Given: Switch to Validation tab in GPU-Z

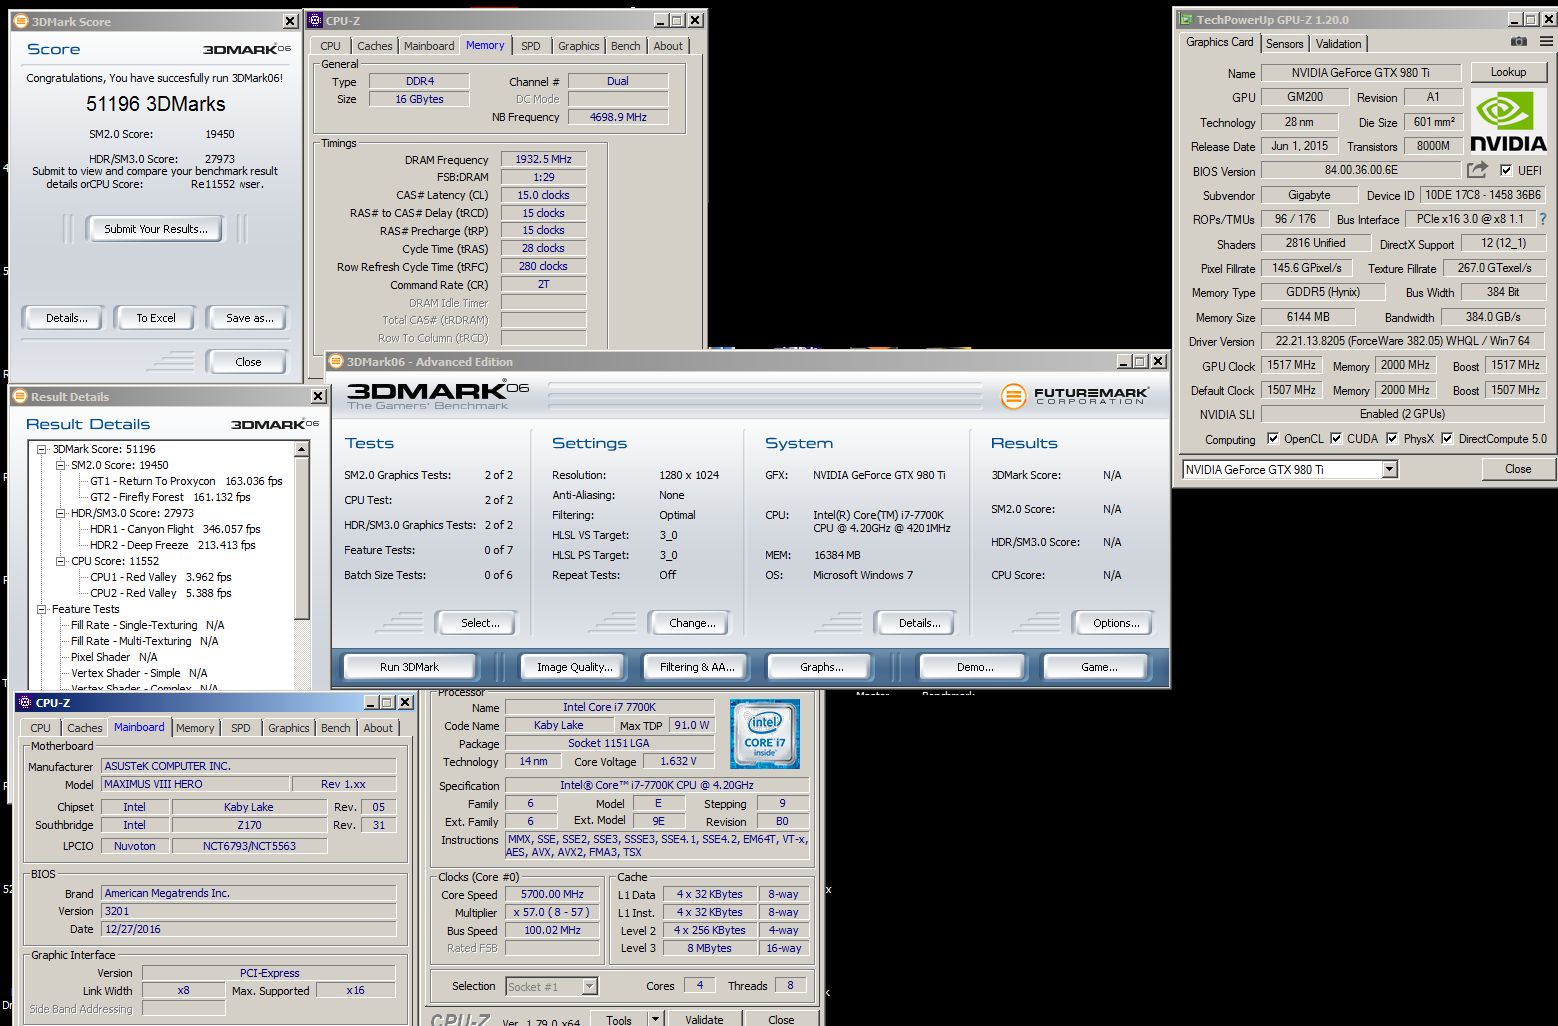Looking at the screenshot, I should point(1338,44).
